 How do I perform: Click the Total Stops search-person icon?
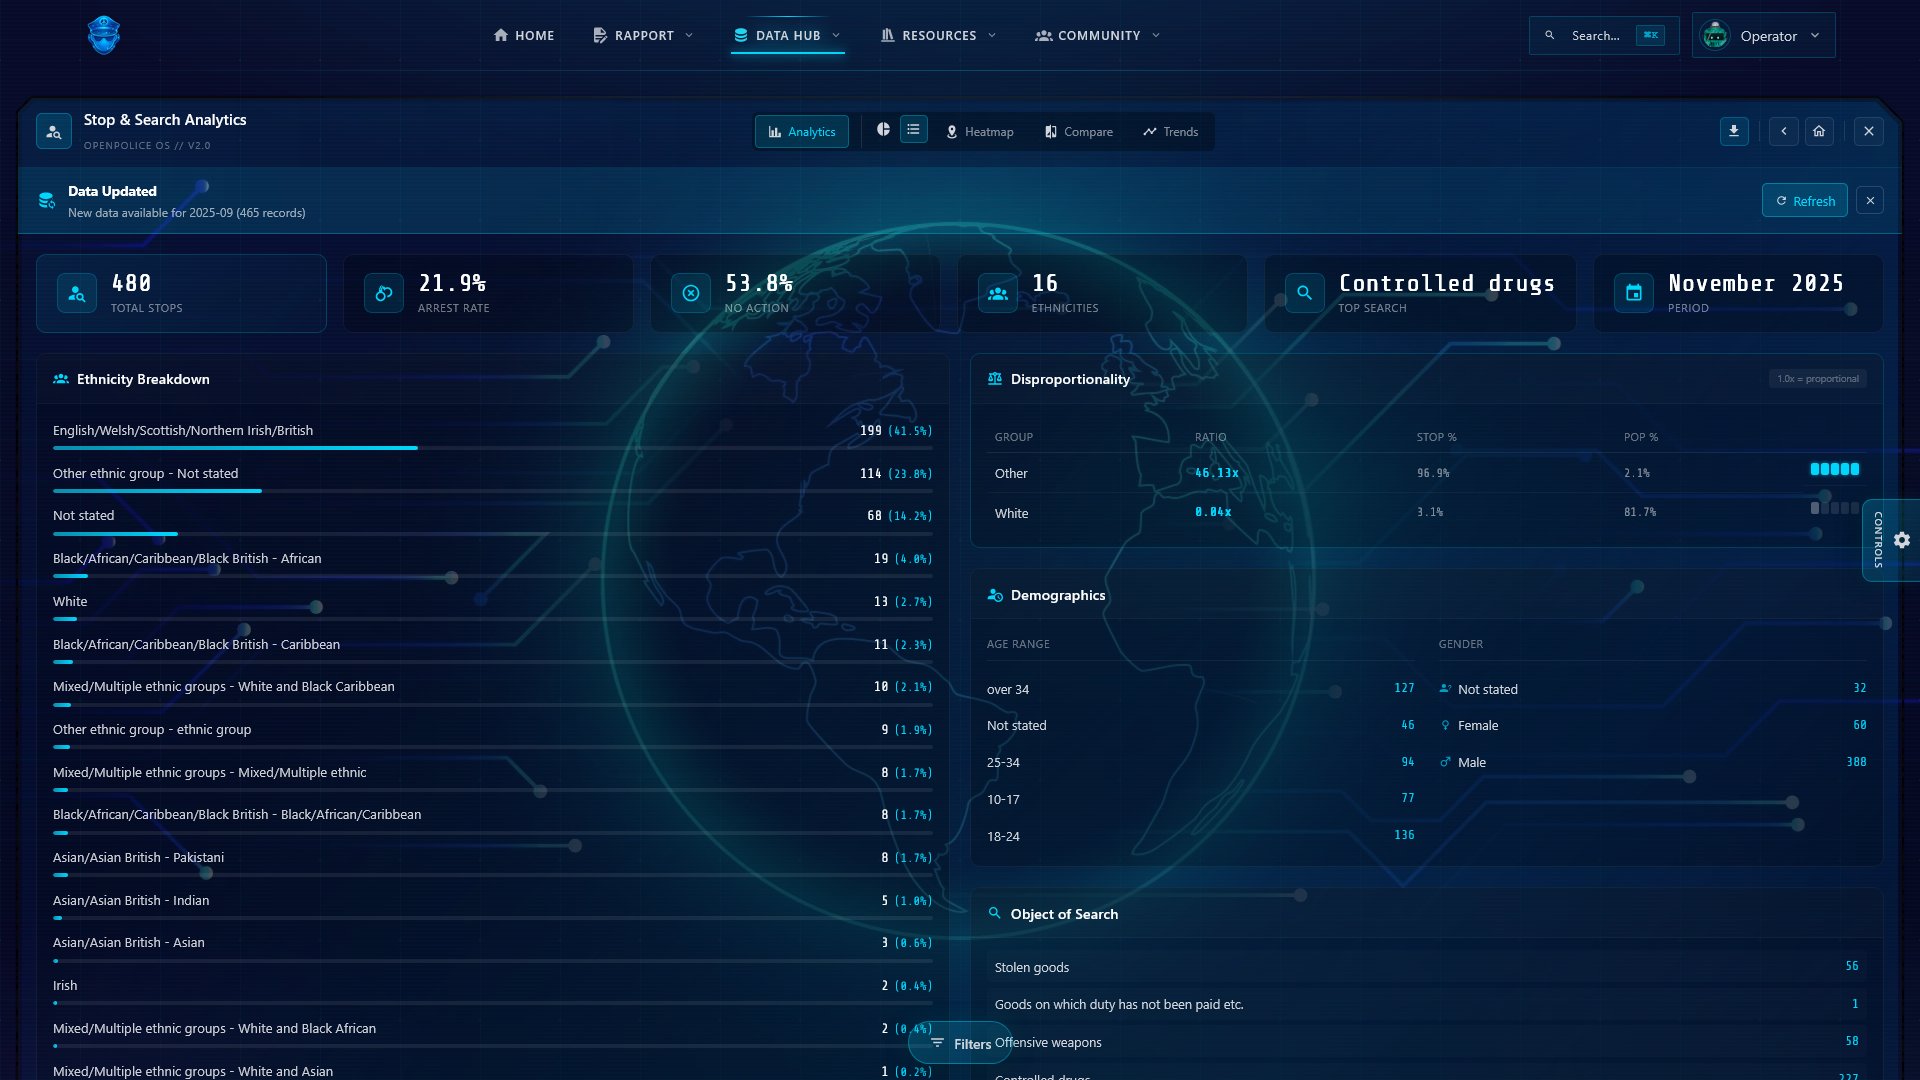pyautogui.click(x=77, y=293)
